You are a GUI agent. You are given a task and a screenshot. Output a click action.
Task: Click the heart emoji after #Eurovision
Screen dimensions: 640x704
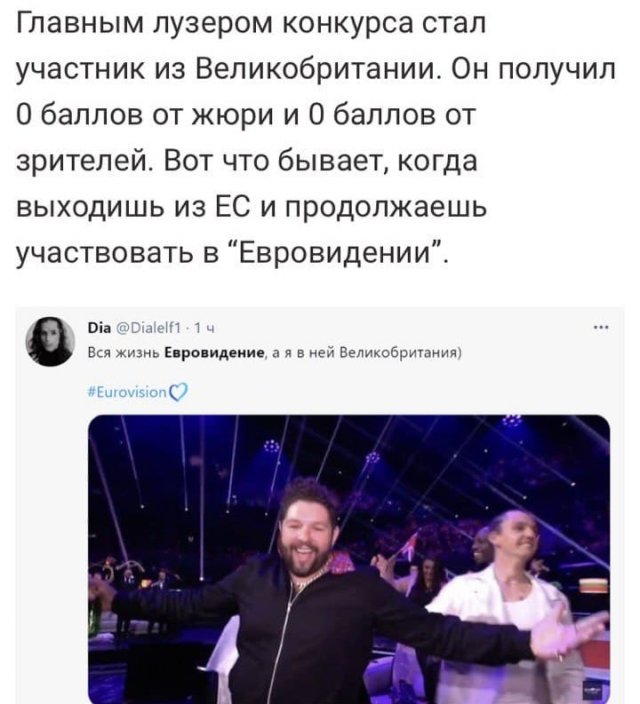(178, 392)
